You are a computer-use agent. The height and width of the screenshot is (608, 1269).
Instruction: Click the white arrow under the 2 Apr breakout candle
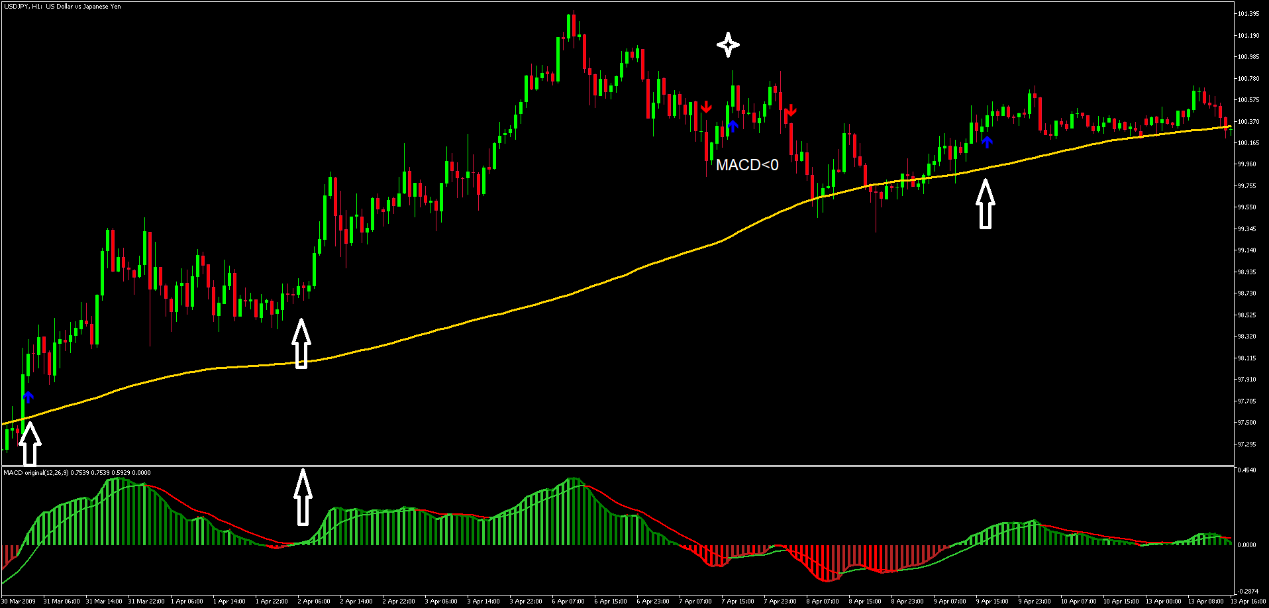point(300,343)
